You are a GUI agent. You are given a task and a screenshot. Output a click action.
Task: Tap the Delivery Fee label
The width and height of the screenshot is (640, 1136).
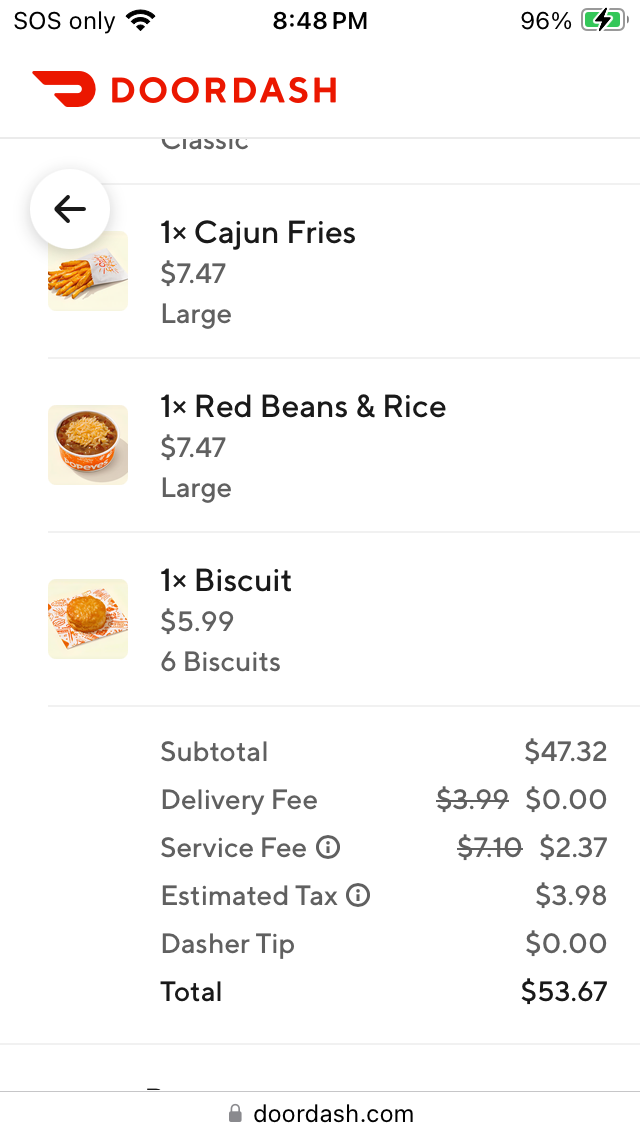pos(239,800)
